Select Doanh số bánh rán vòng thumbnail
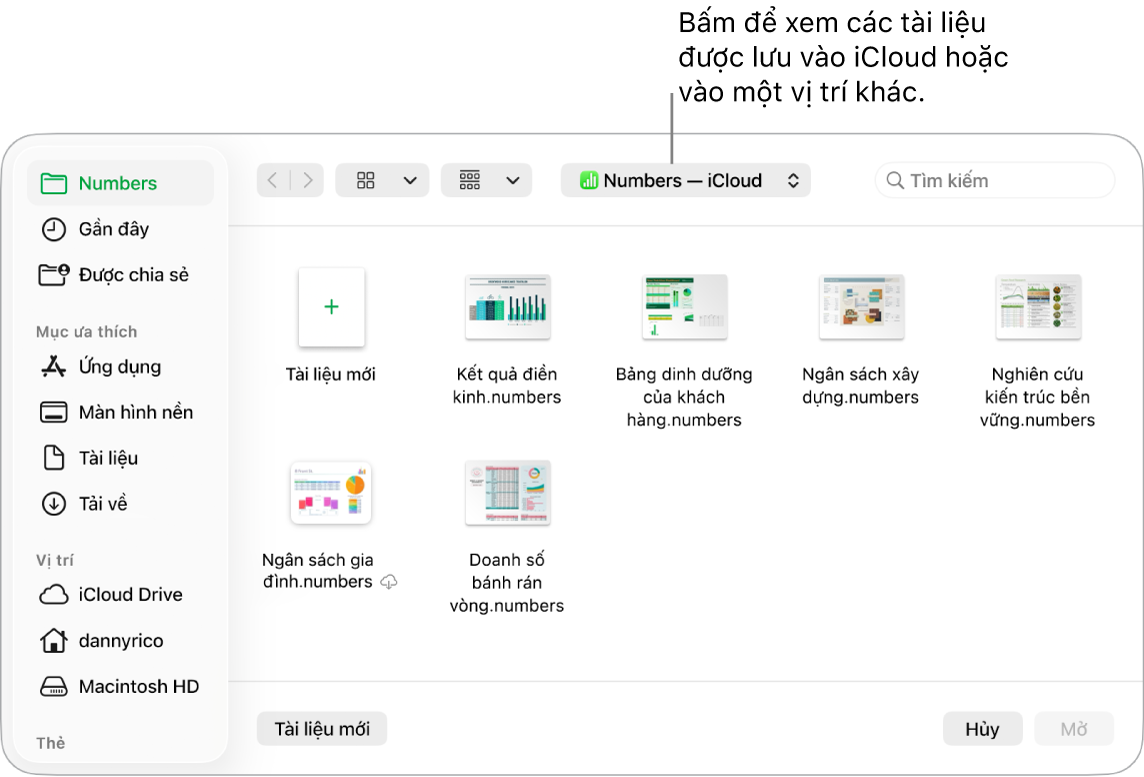The image size is (1144, 777). pyautogui.click(x=508, y=492)
